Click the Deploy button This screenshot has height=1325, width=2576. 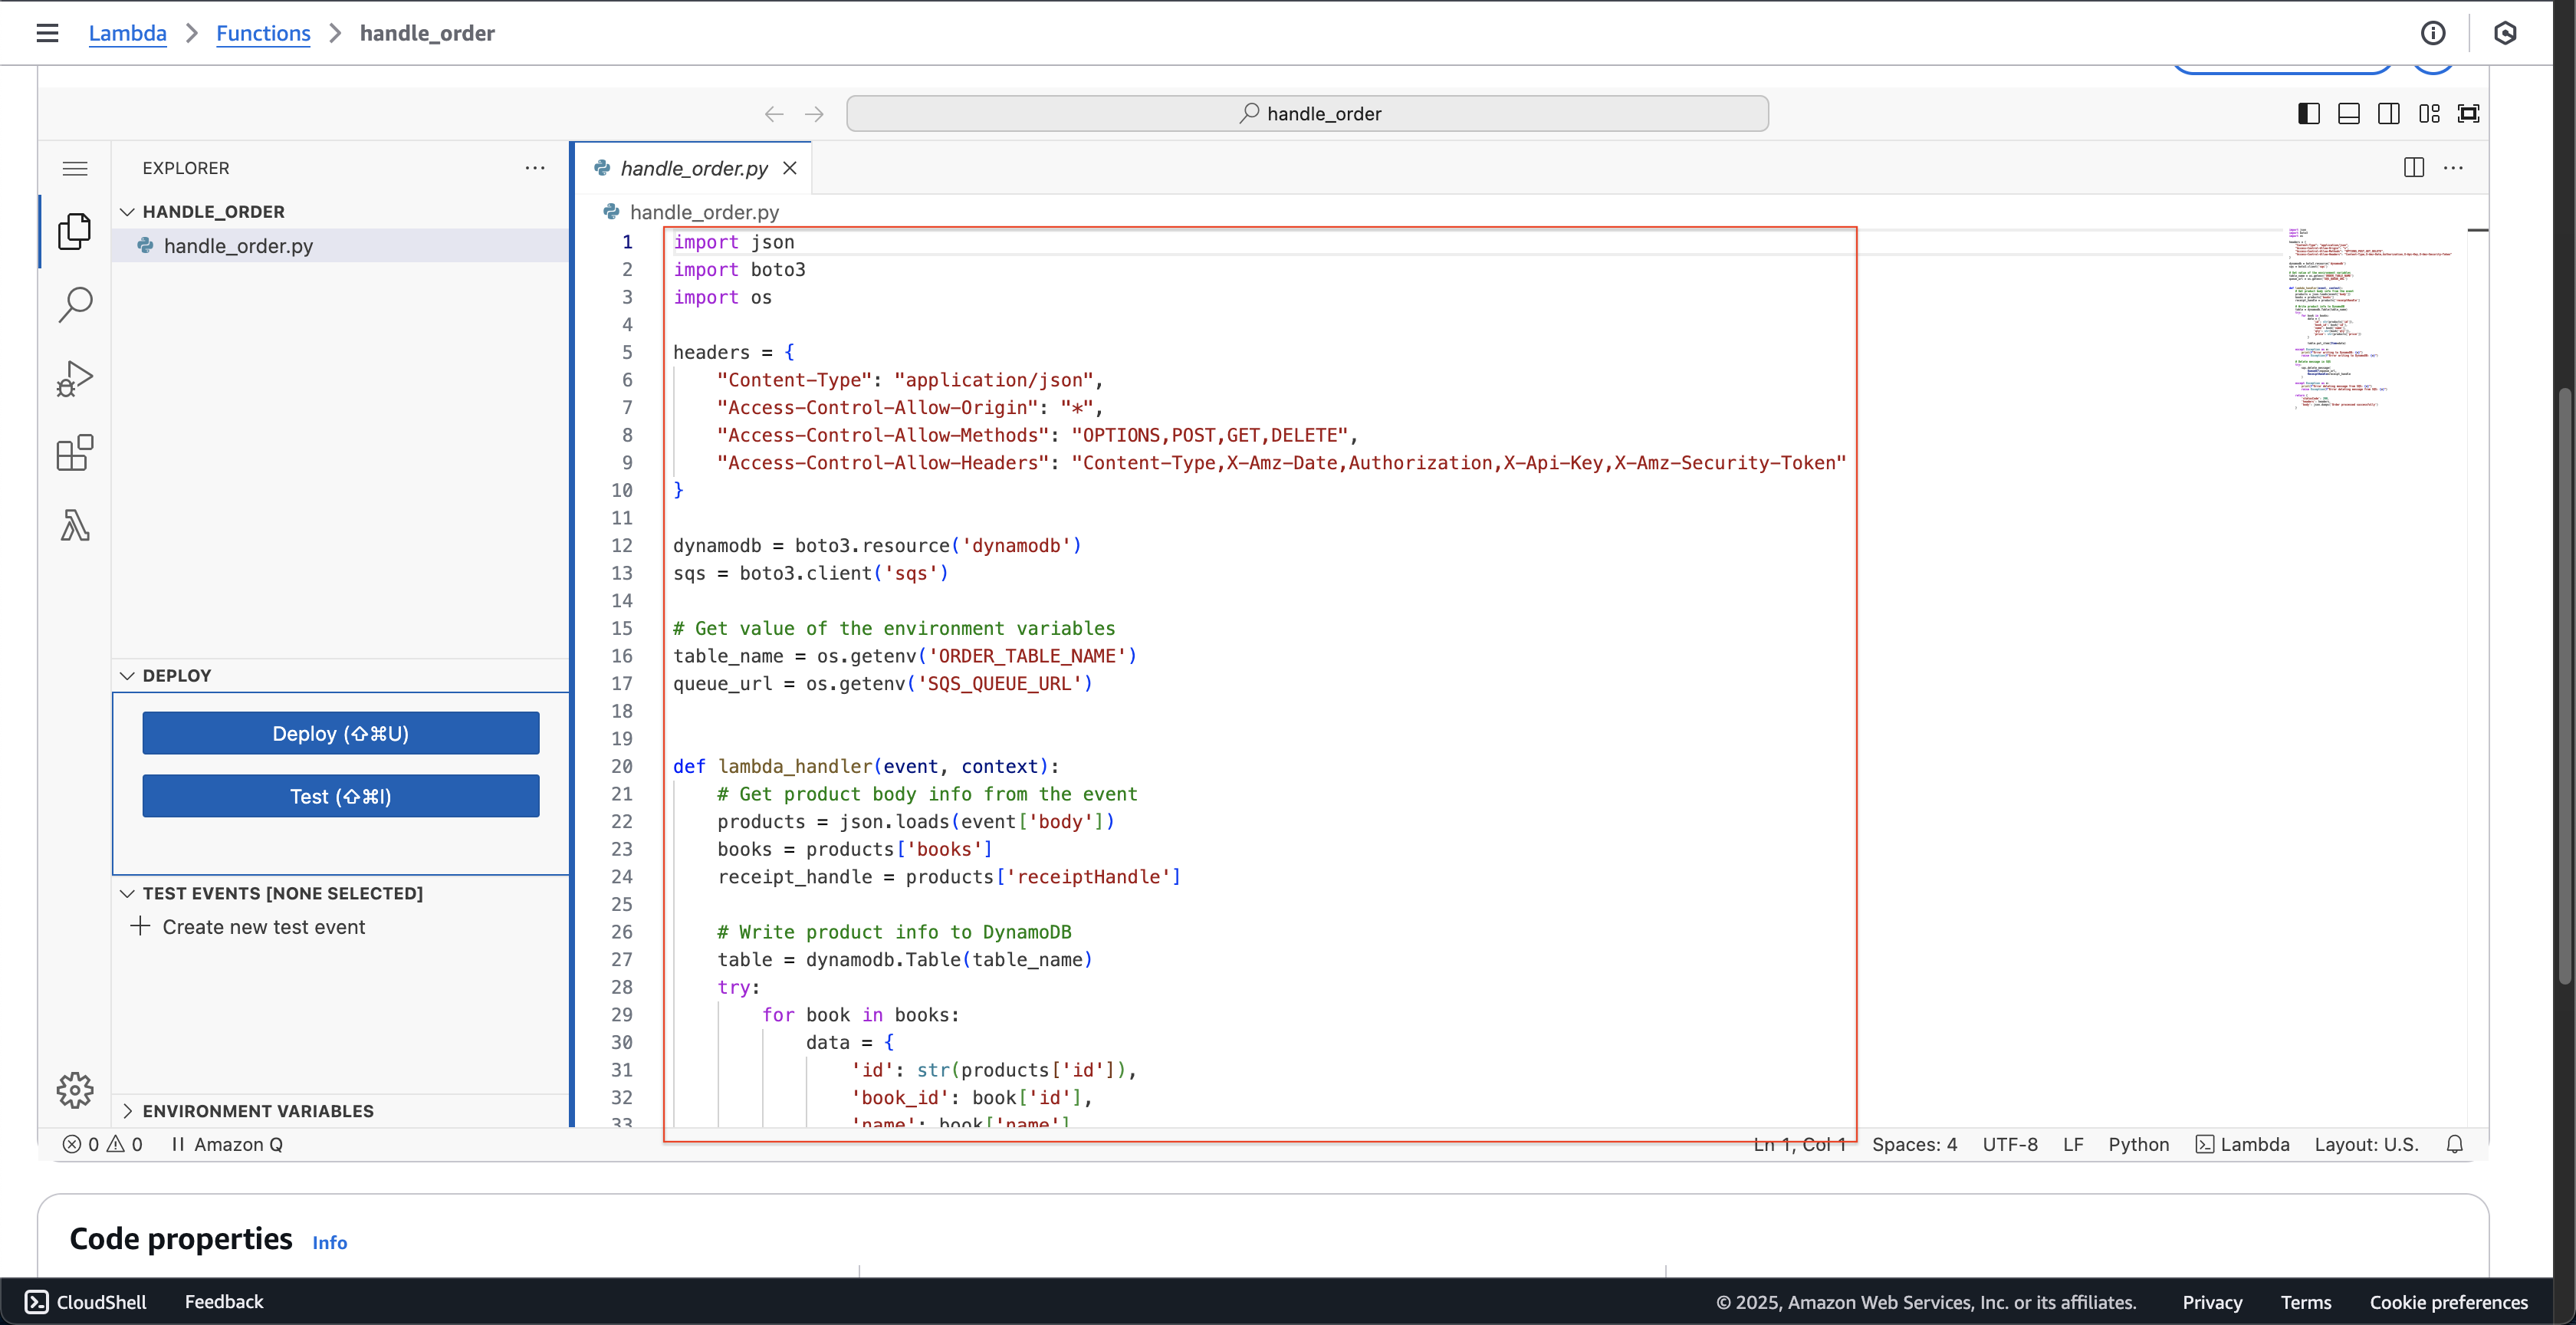(x=340, y=732)
